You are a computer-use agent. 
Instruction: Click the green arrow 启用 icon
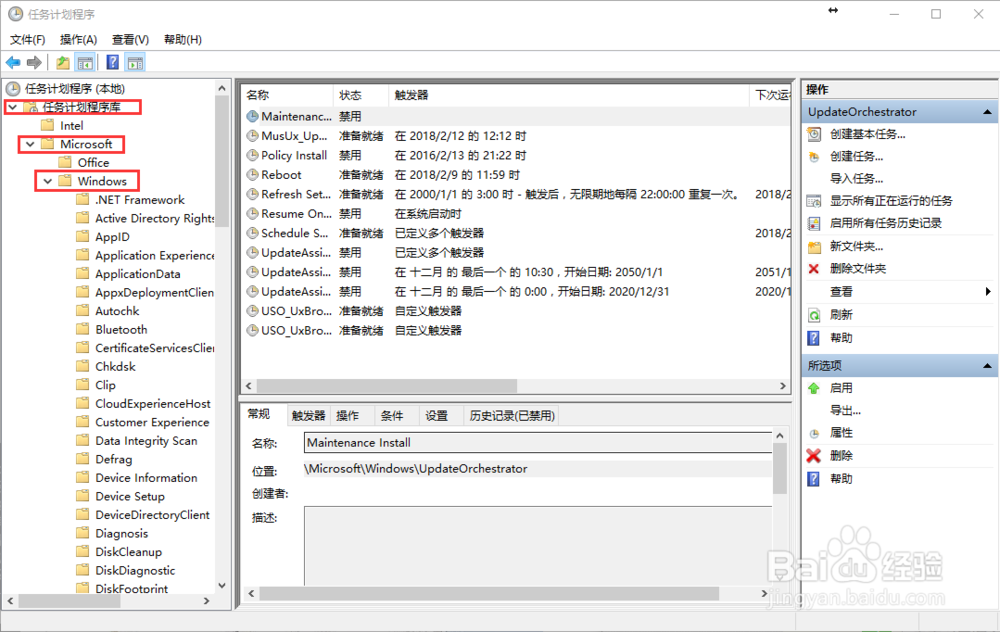click(x=814, y=388)
